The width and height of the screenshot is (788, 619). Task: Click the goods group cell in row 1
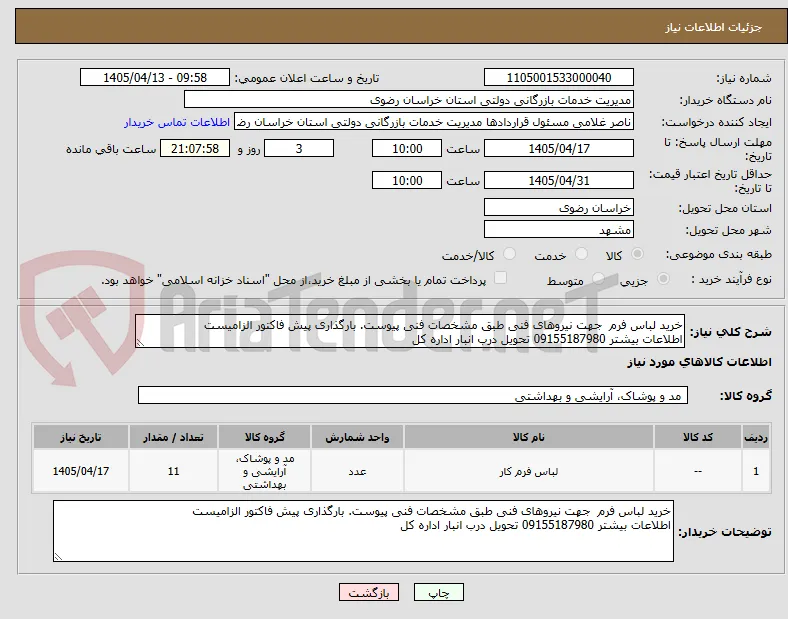pyautogui.click(x=264, y=471)
